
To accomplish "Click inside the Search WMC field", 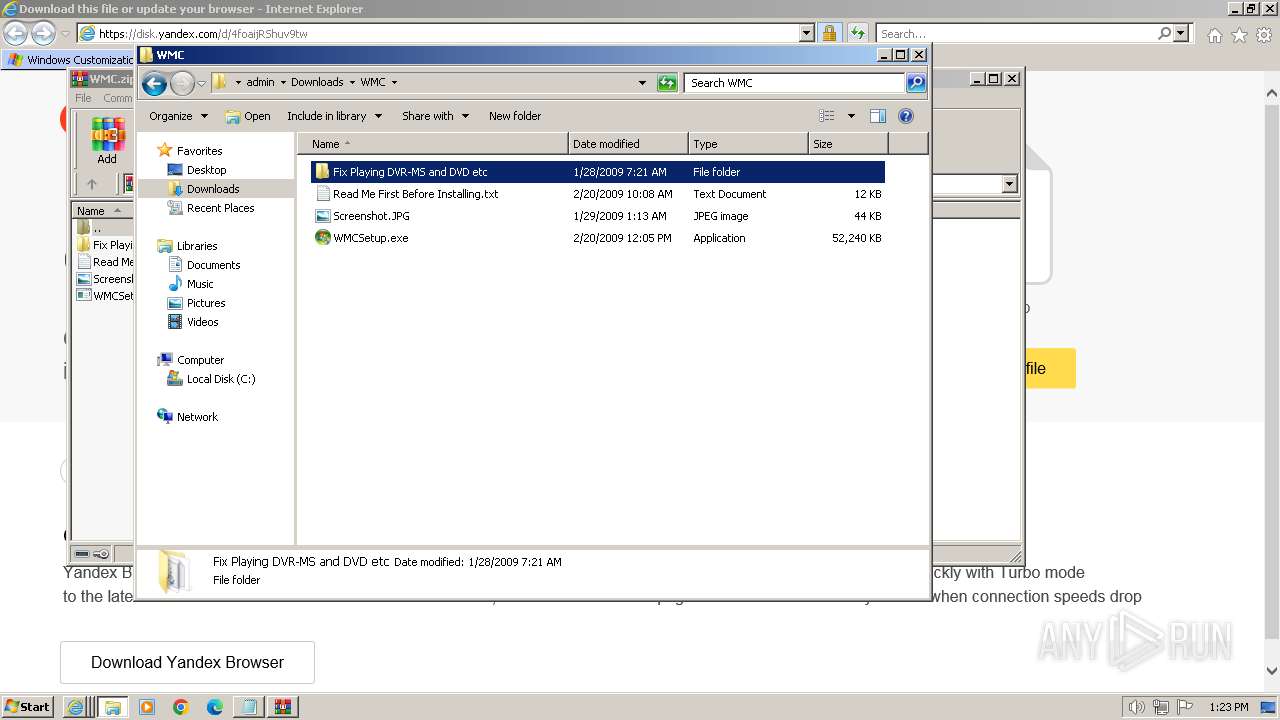I will (795, 83).
